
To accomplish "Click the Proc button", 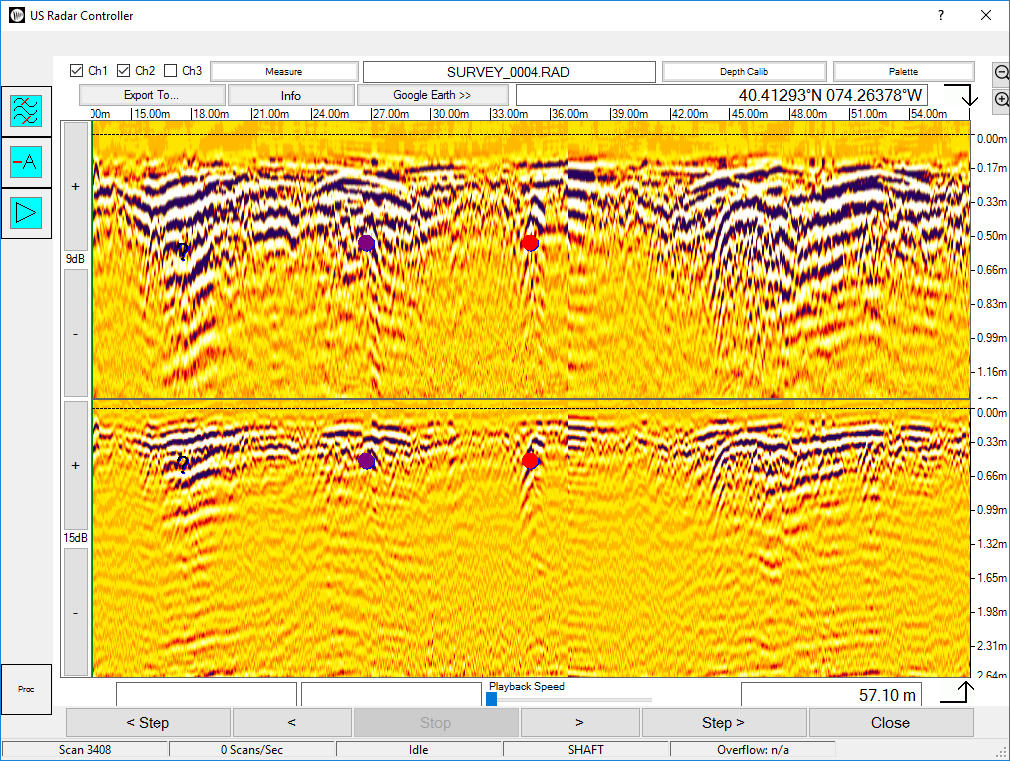I will pyautogui.click(x=26, y=689).
